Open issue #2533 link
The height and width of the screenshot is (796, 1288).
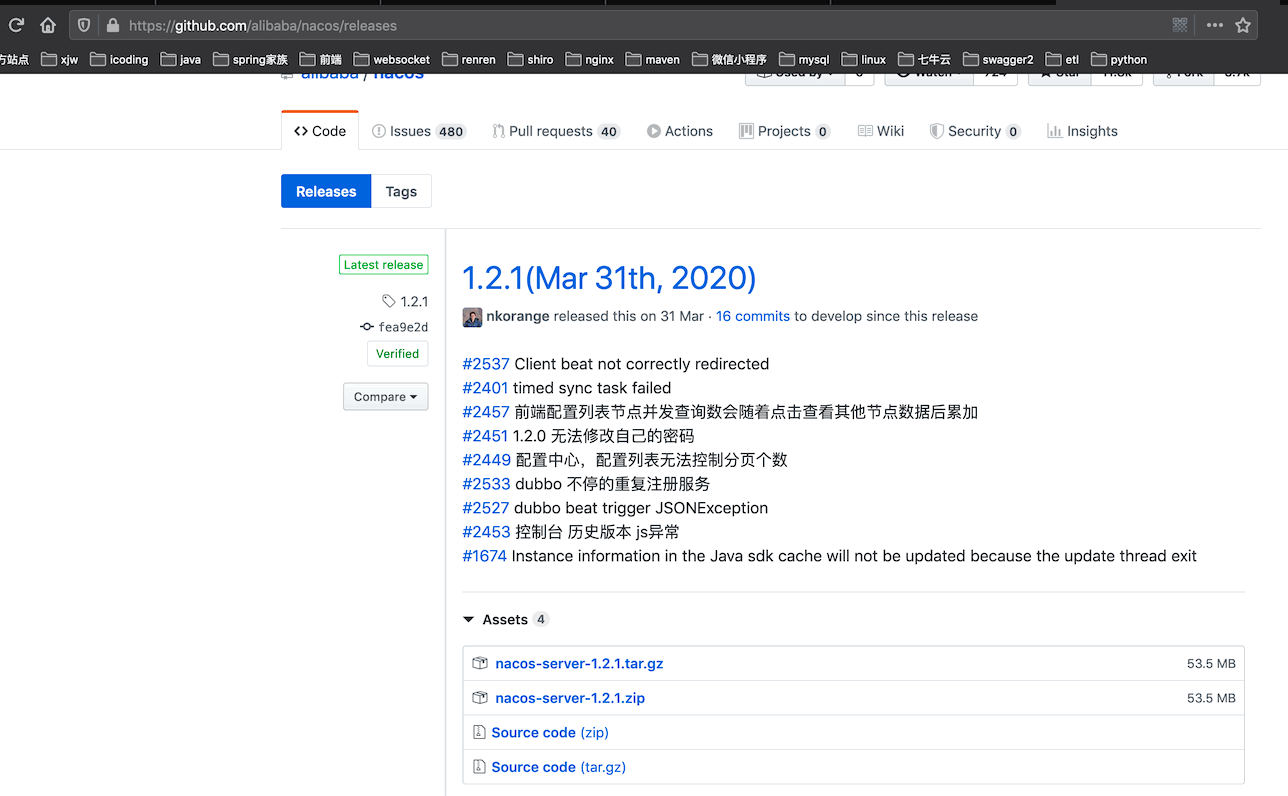click(486, 484)
